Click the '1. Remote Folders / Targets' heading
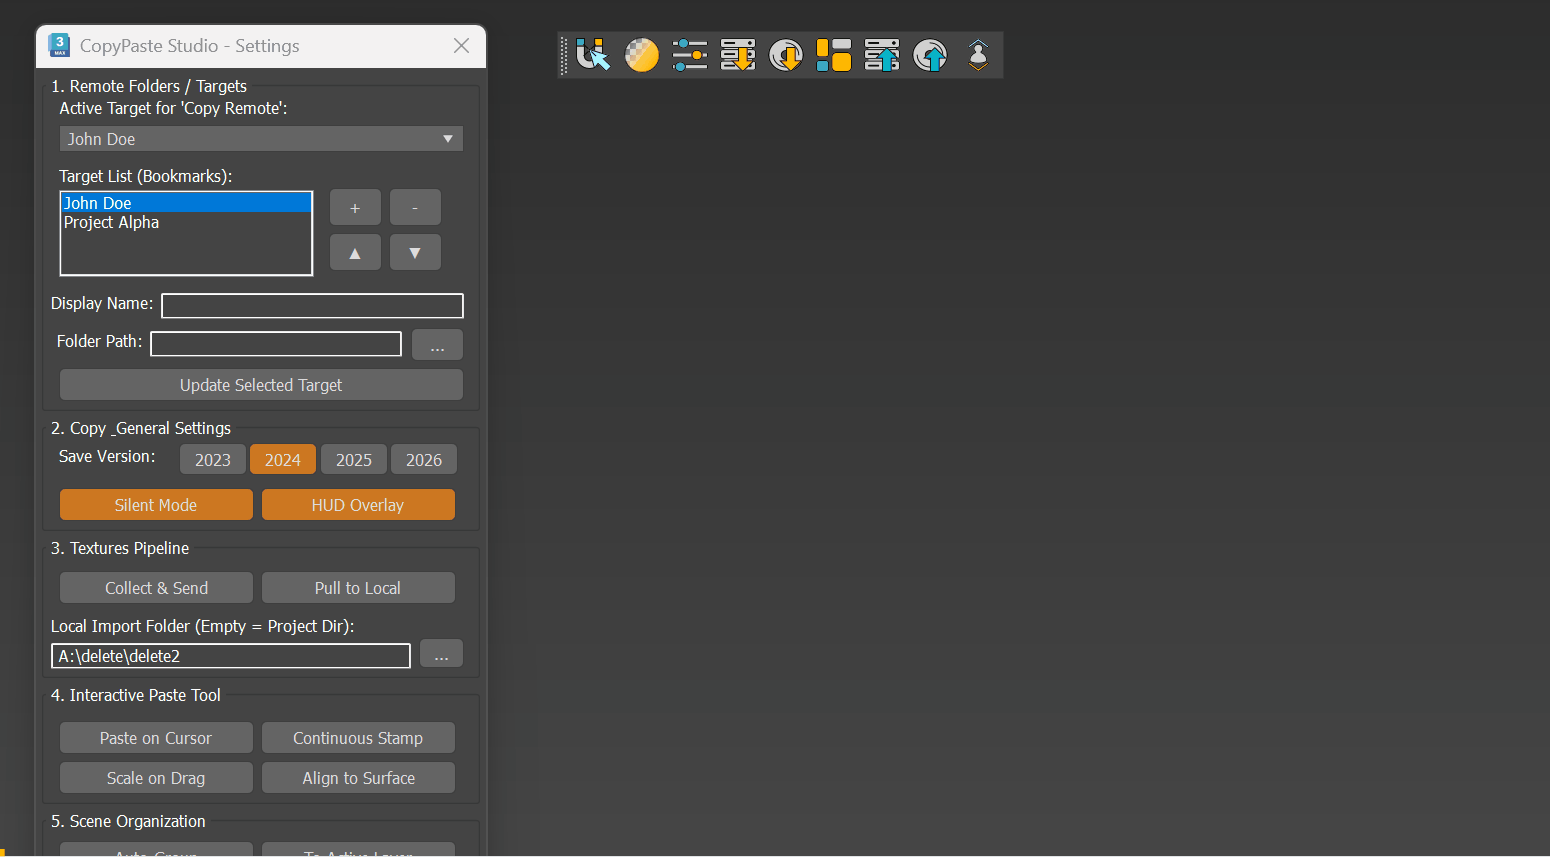 click(x=149, y=86)
